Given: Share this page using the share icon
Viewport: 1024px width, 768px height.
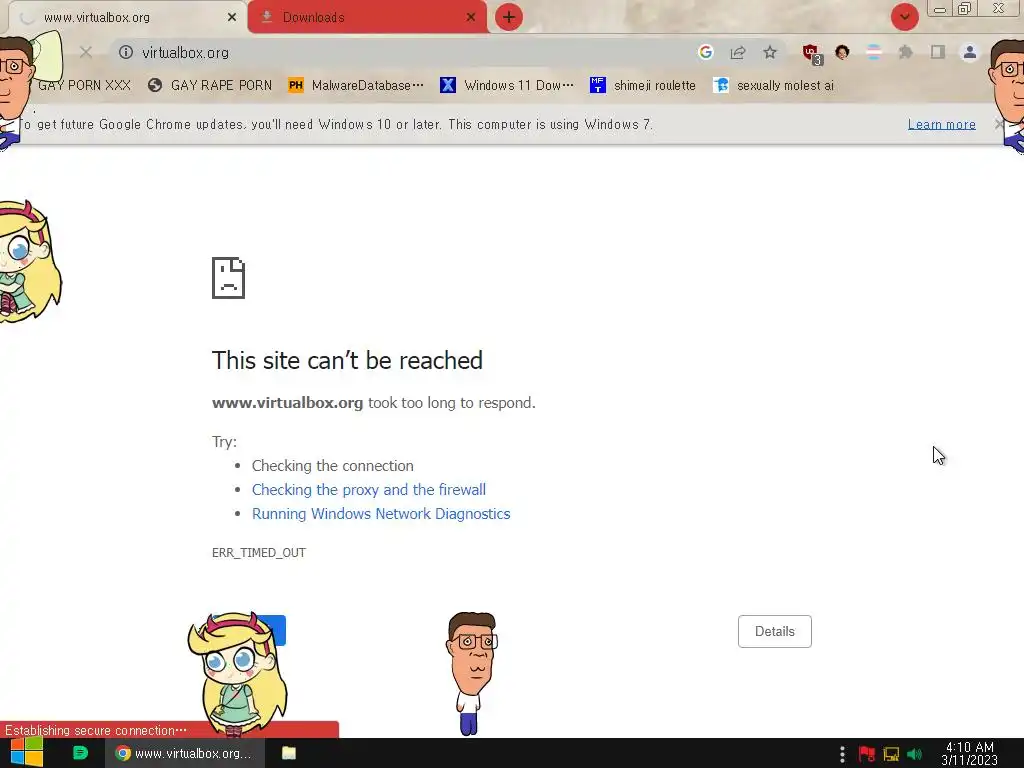Looking at the screenshot, I should pyautogui.click(x=738, y=52).
